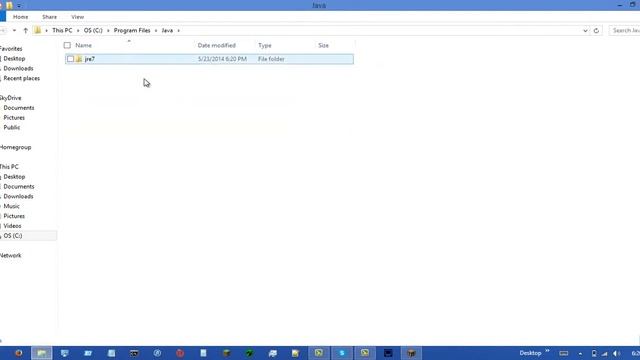640x360 pixels.
Task: Select This PC in navigation pane
Action: tap(9, 167)
